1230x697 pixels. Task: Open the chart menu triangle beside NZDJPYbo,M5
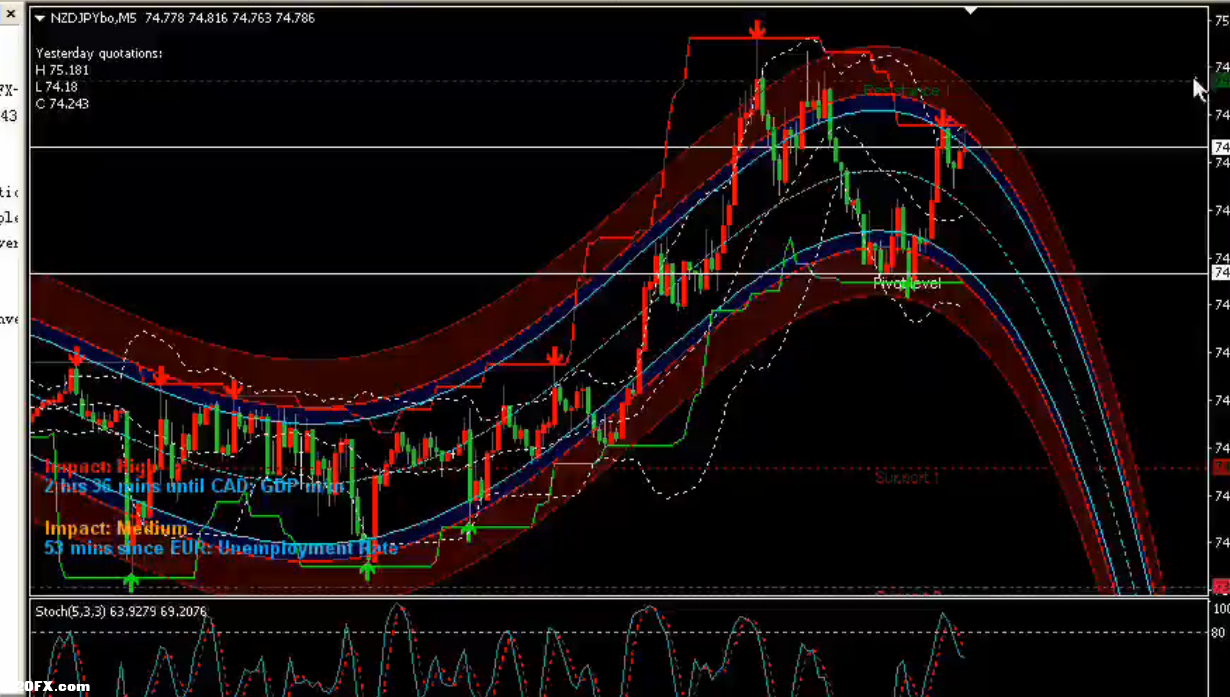39,18
